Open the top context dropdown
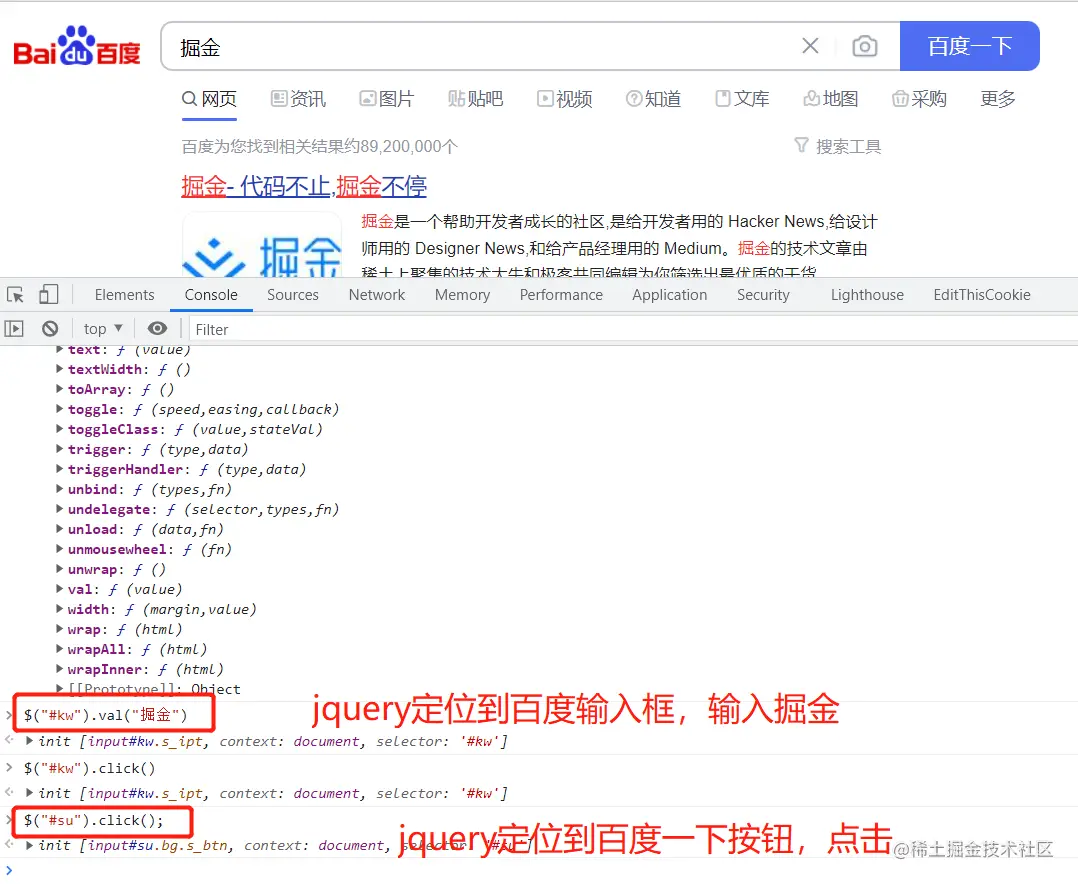This screenshot has width=1078, height=884. click(x=103, y=329)
